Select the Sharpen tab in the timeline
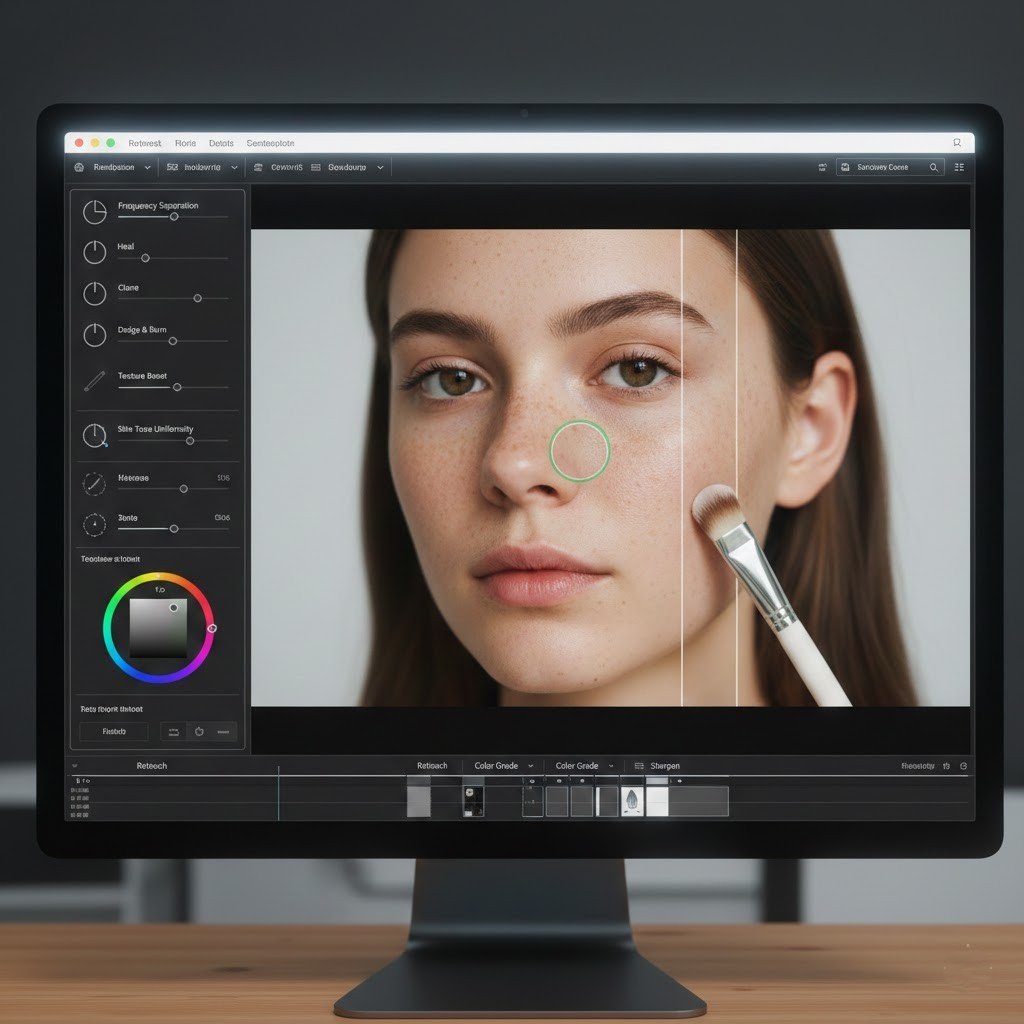Image resolution: width=1024 pixels, height=1024 pixels. 665,766
